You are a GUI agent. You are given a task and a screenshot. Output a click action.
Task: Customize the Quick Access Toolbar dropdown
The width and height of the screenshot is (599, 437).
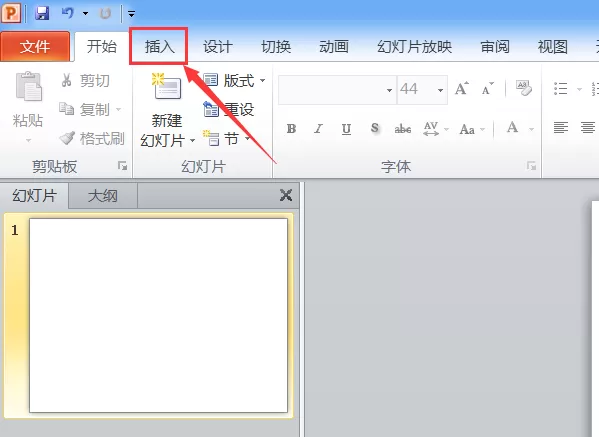coord(131,14)
